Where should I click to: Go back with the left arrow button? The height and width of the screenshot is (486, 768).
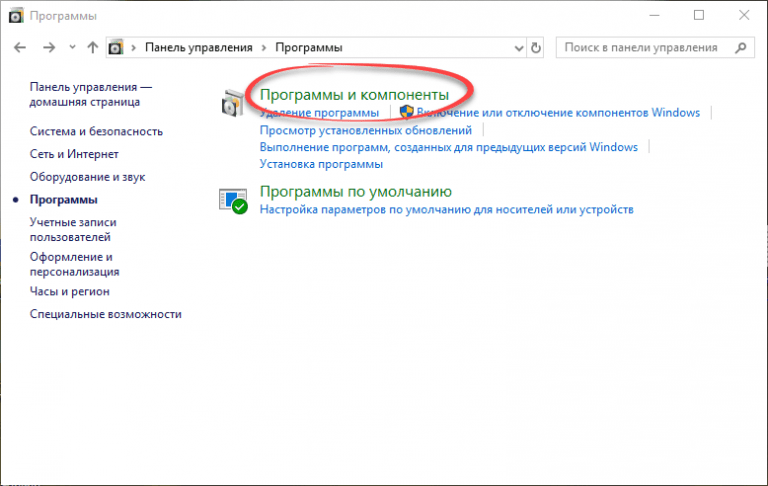click(x=20, y=48)
